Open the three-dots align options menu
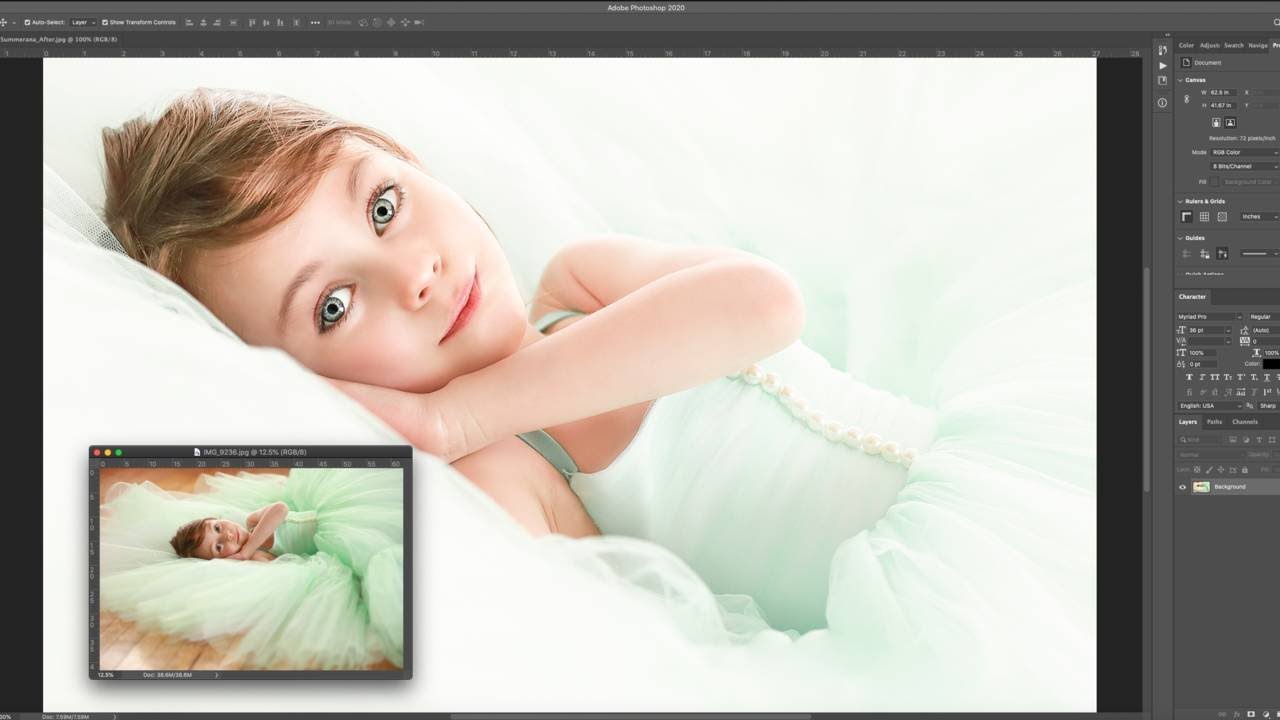The width and height of the screenshot is (1280, 720). point(315,22)
